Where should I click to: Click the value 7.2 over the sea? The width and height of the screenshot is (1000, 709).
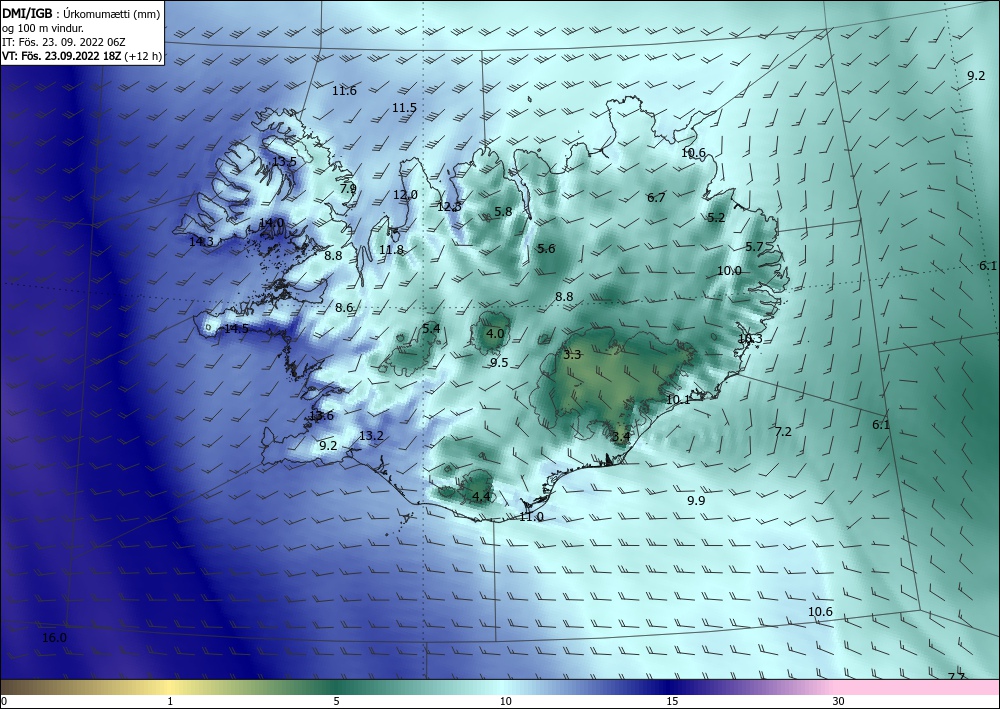coord(783,432)
